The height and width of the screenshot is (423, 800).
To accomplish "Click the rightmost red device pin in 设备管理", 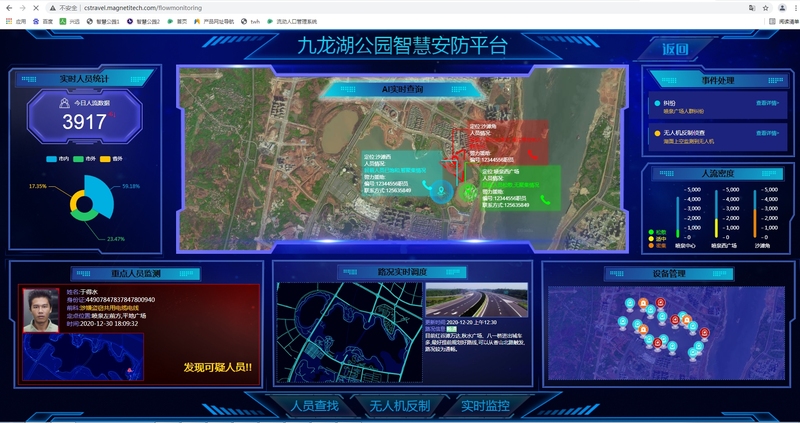I will click(x=705, y=334).
